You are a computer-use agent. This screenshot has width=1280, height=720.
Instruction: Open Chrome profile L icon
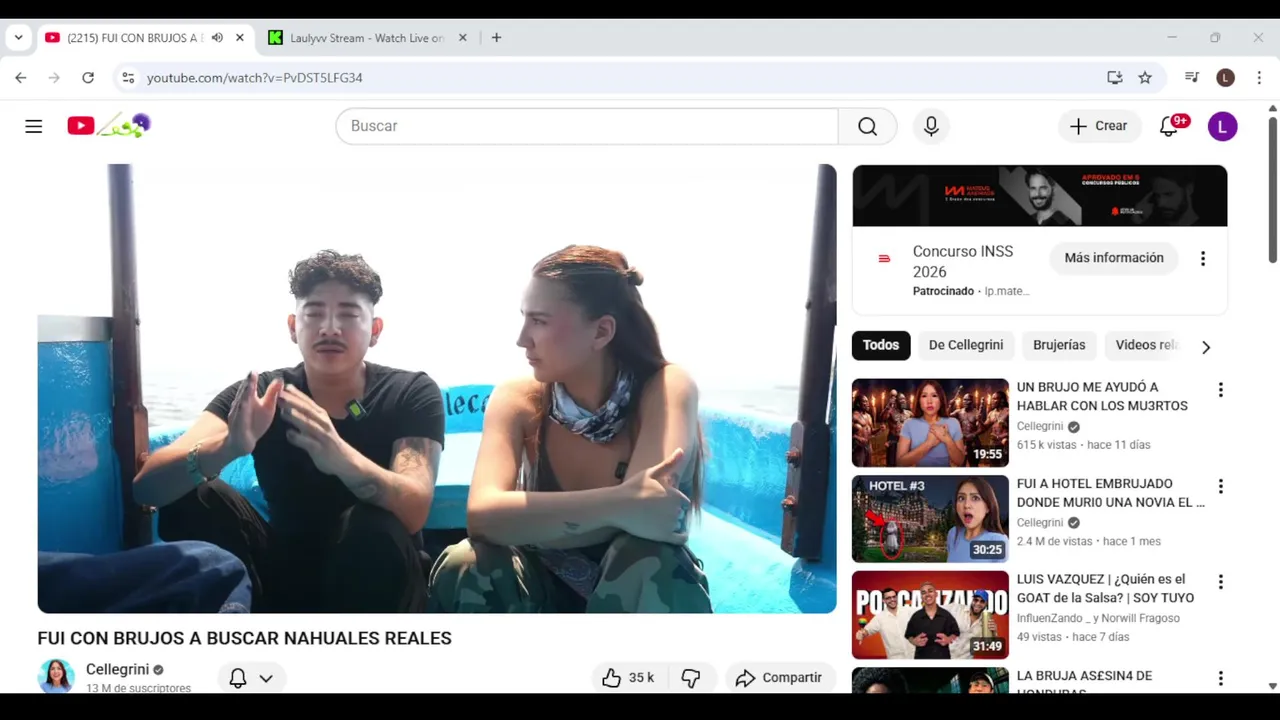[1226, 77]
